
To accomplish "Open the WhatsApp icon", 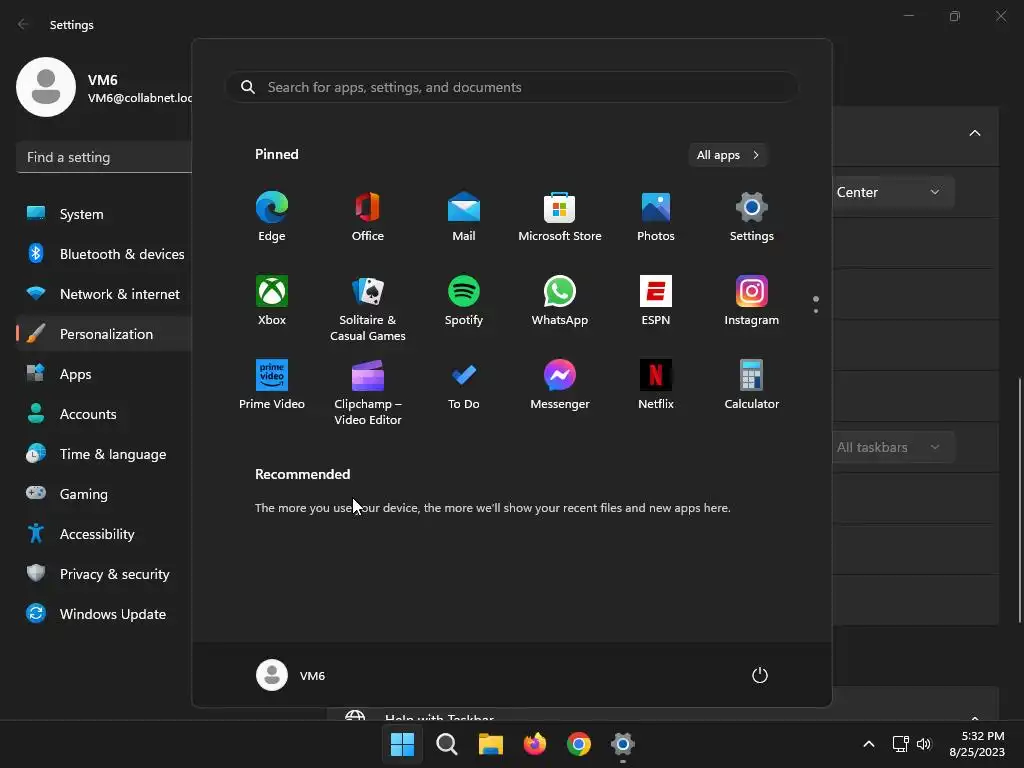I will (560, 301).
